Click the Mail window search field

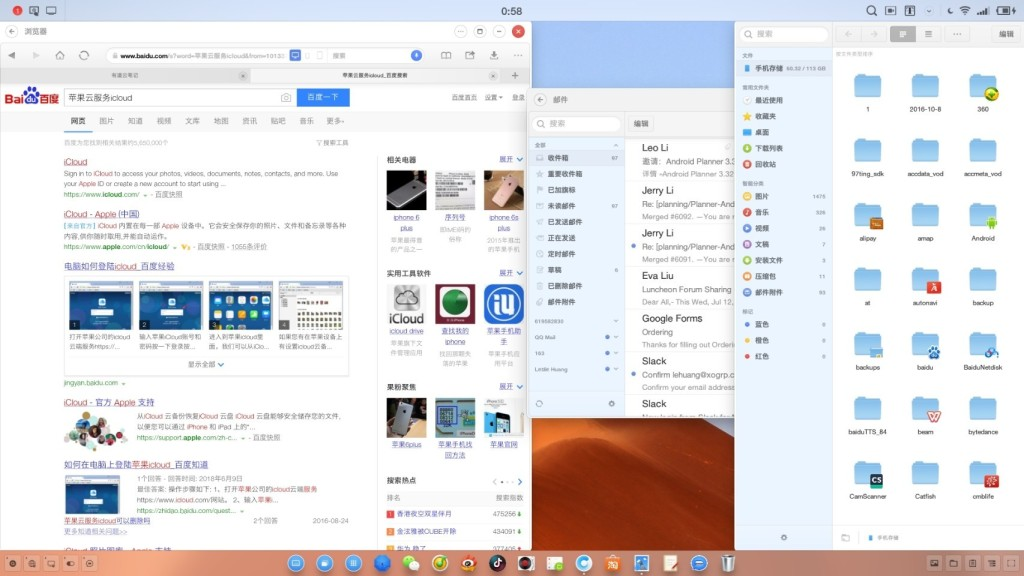[577, 123]
